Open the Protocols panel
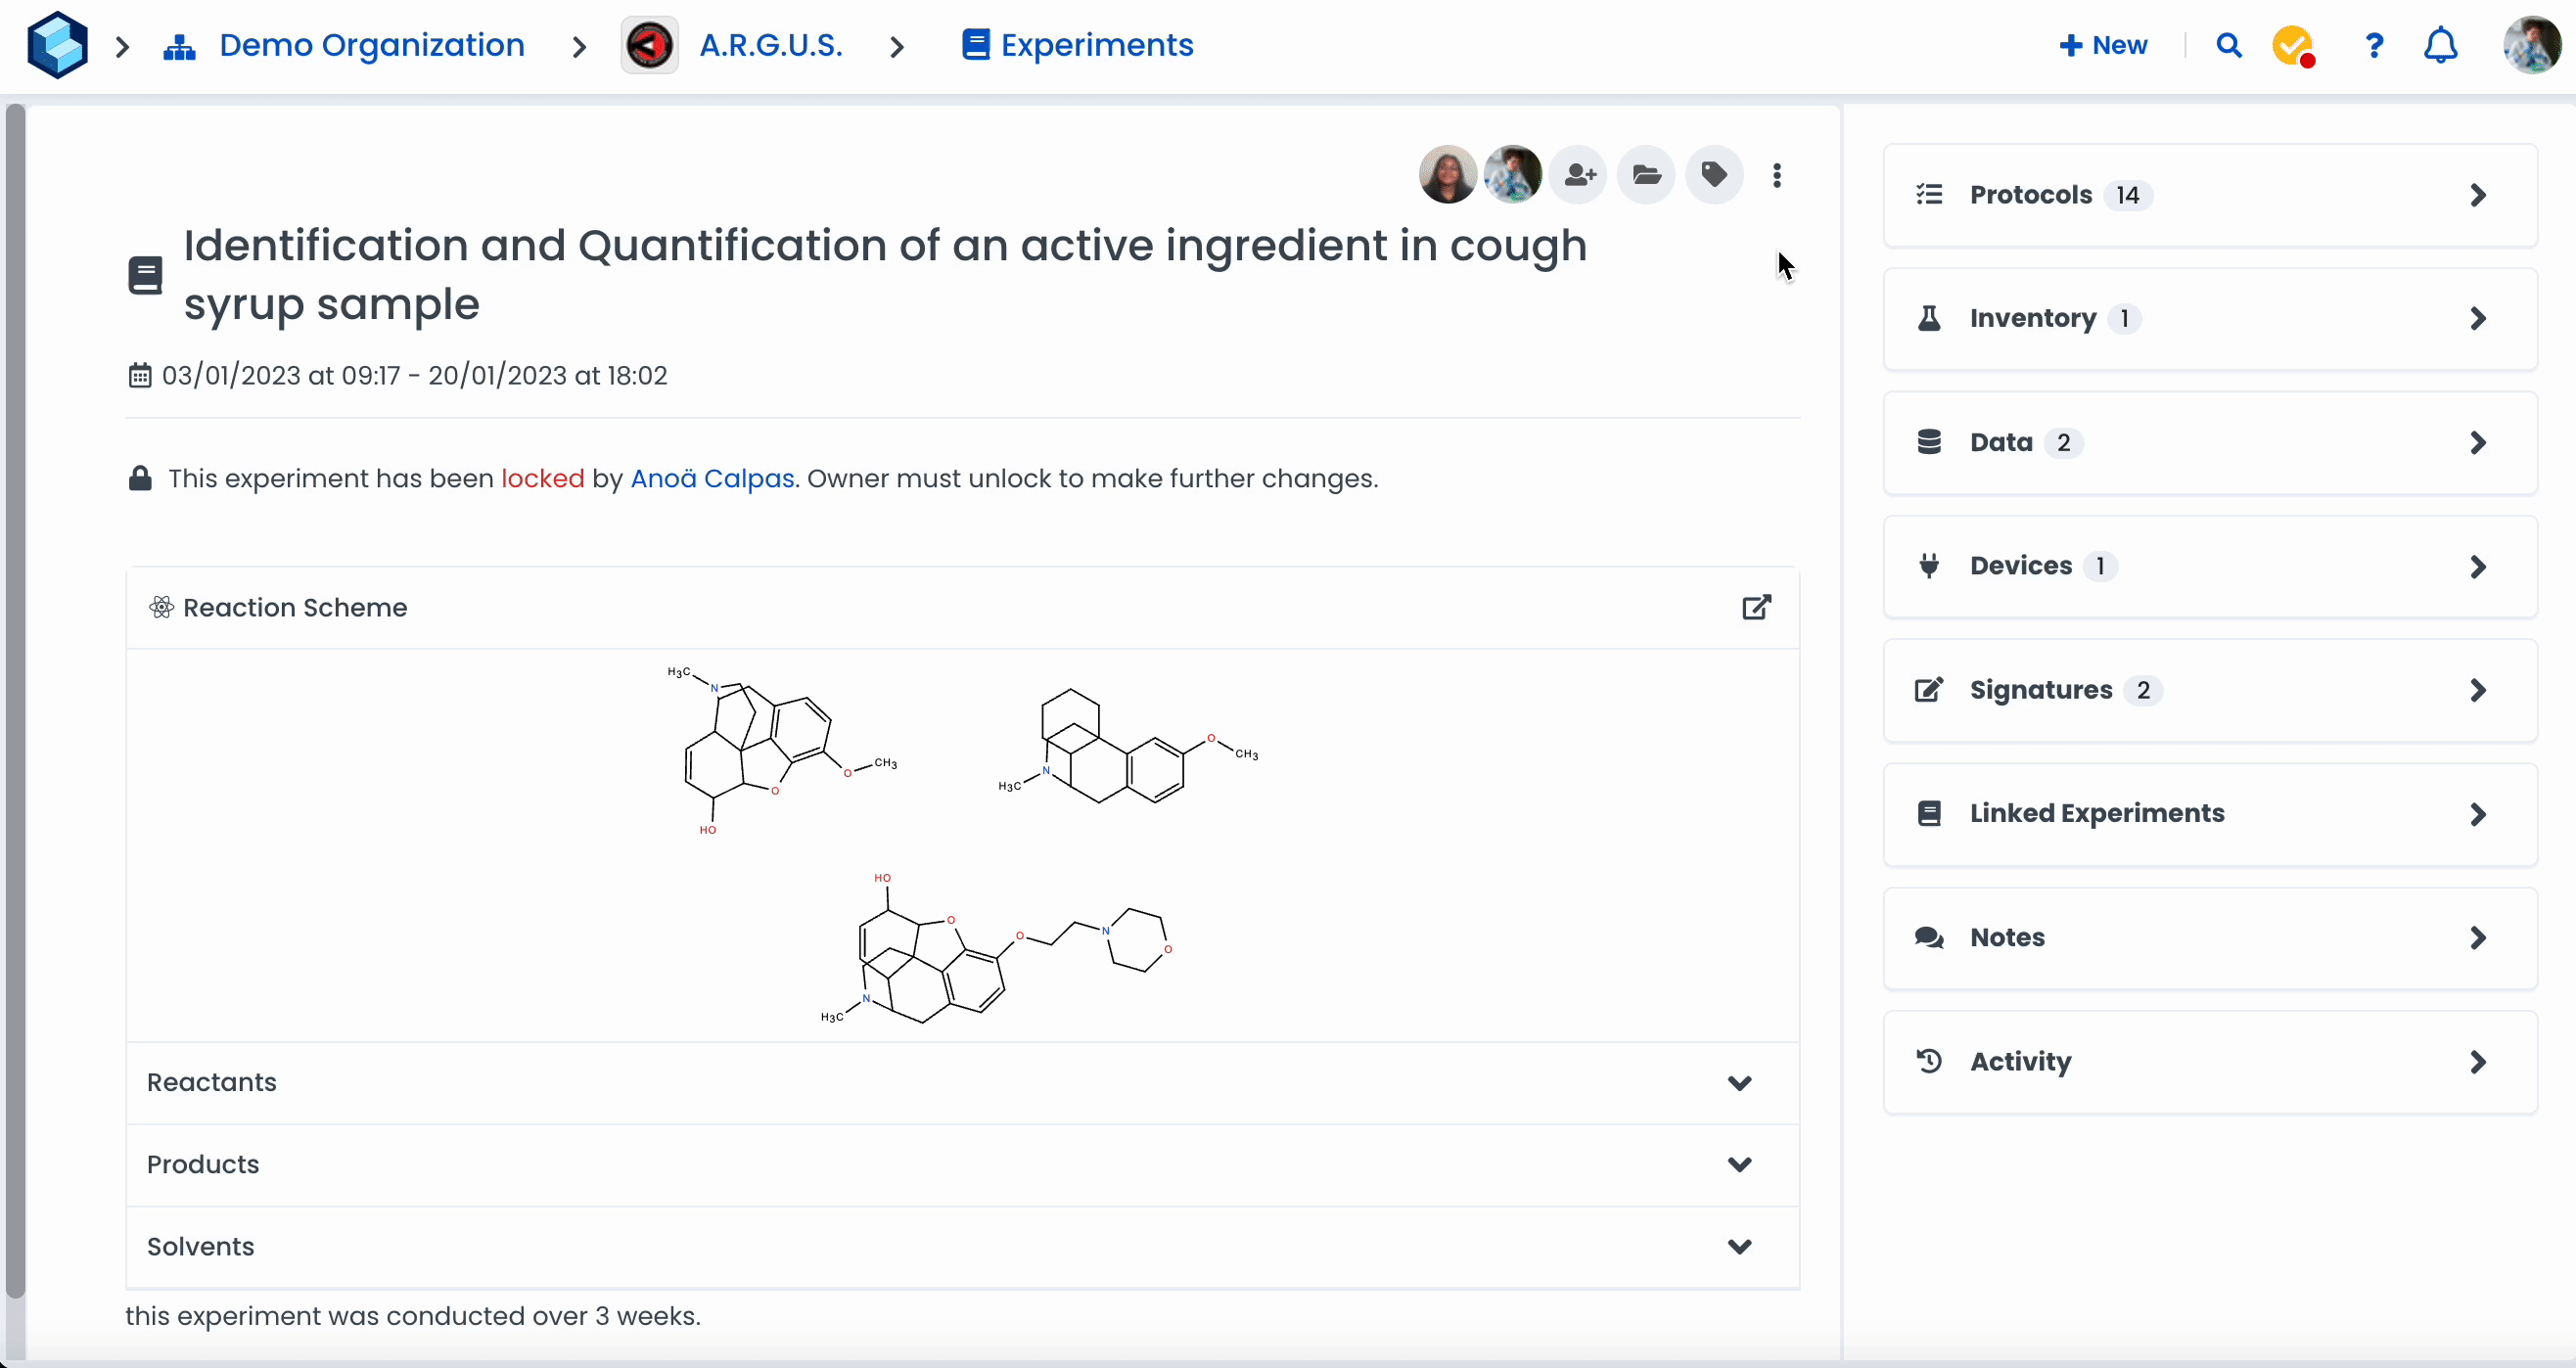This screenshot has width=2576, height=1368. (x=2209, y=195)
